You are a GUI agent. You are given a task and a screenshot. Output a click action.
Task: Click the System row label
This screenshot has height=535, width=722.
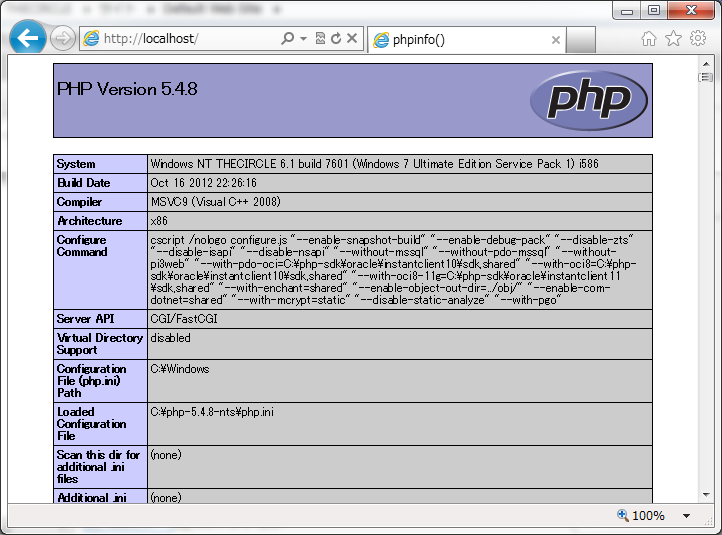click(x=76, y=164)
